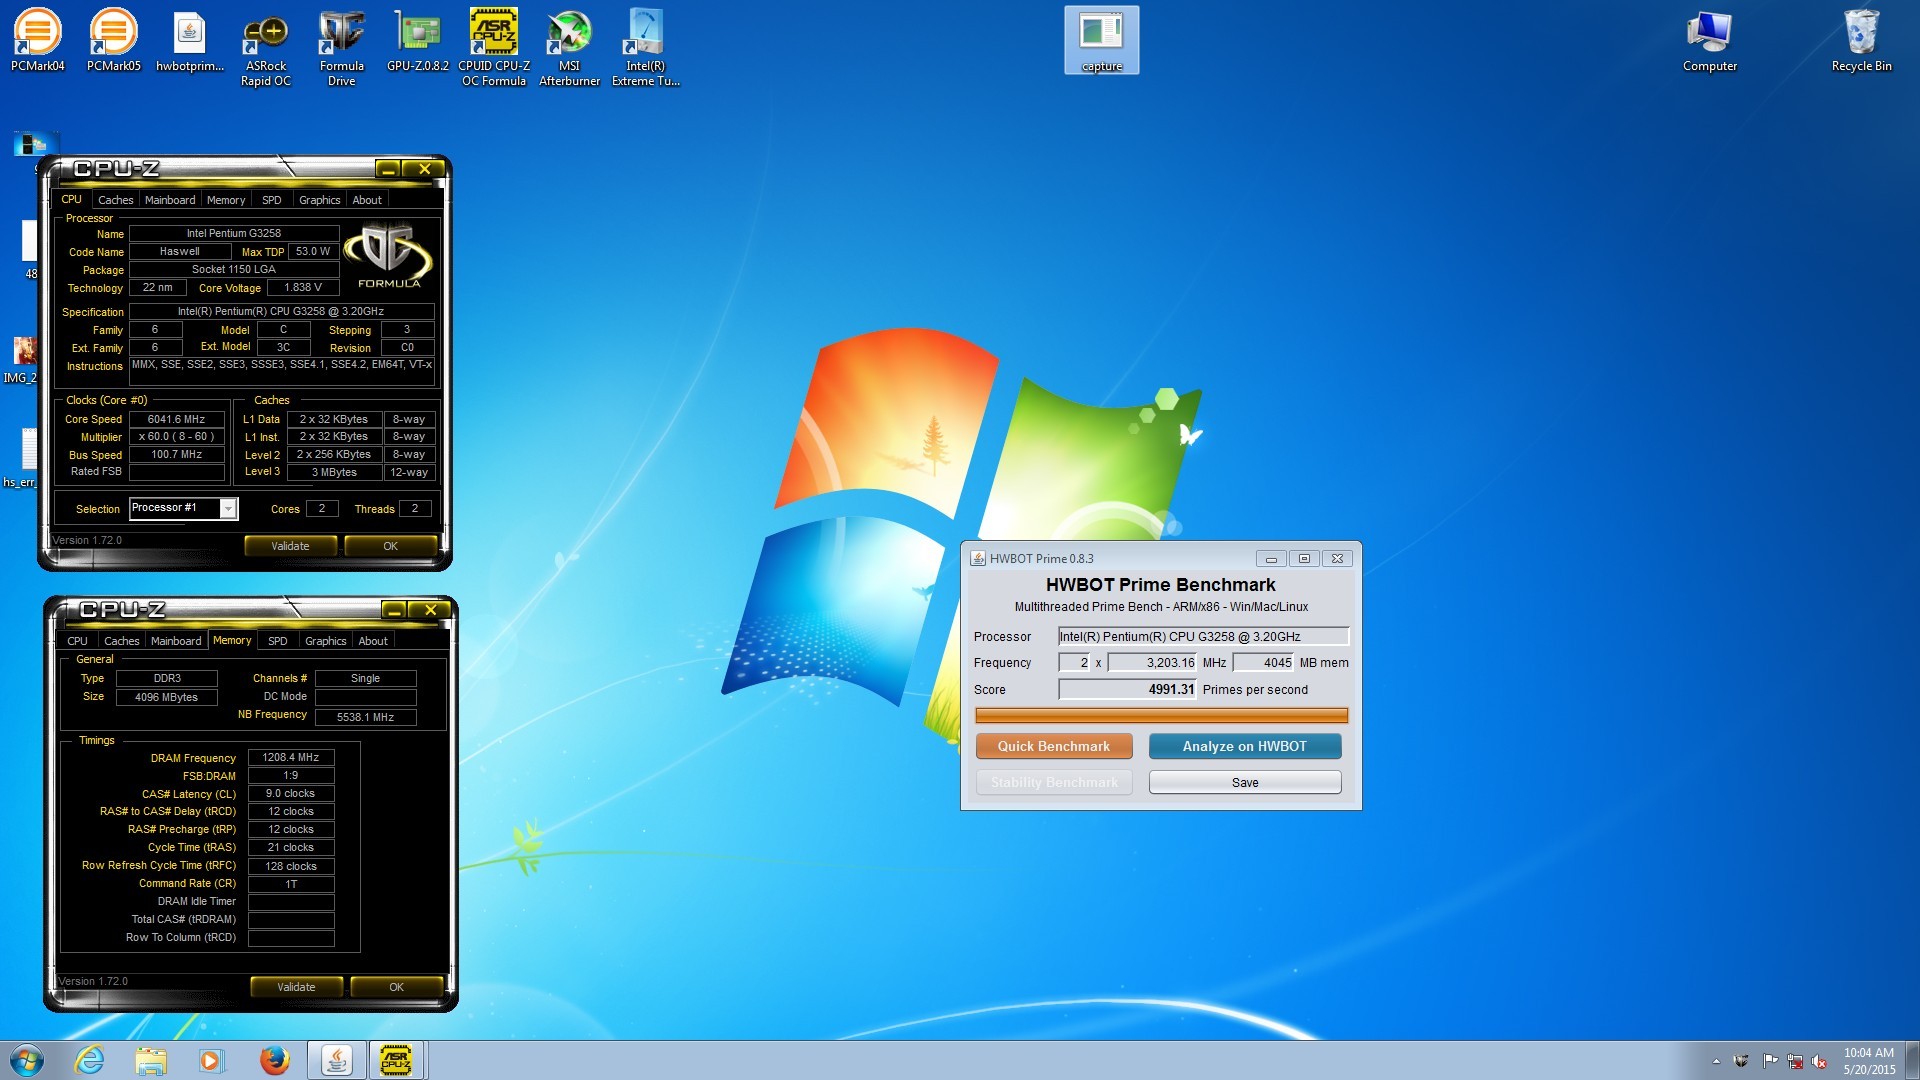Click Validate in bottom CPU-Z window

296,987
